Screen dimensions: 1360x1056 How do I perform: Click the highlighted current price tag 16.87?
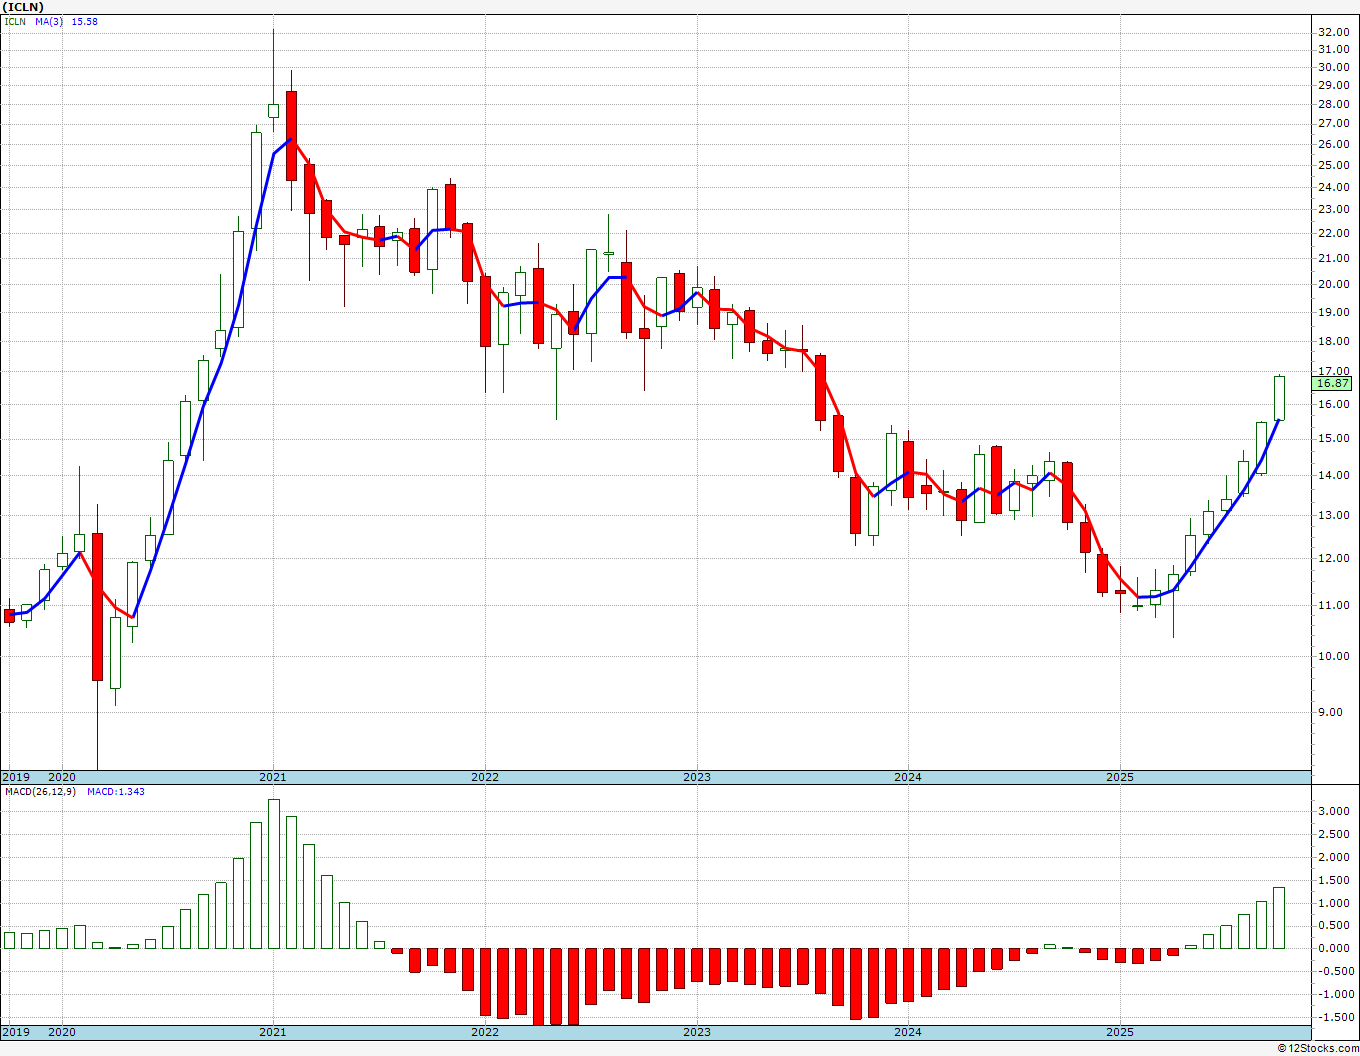[1333, 383]
